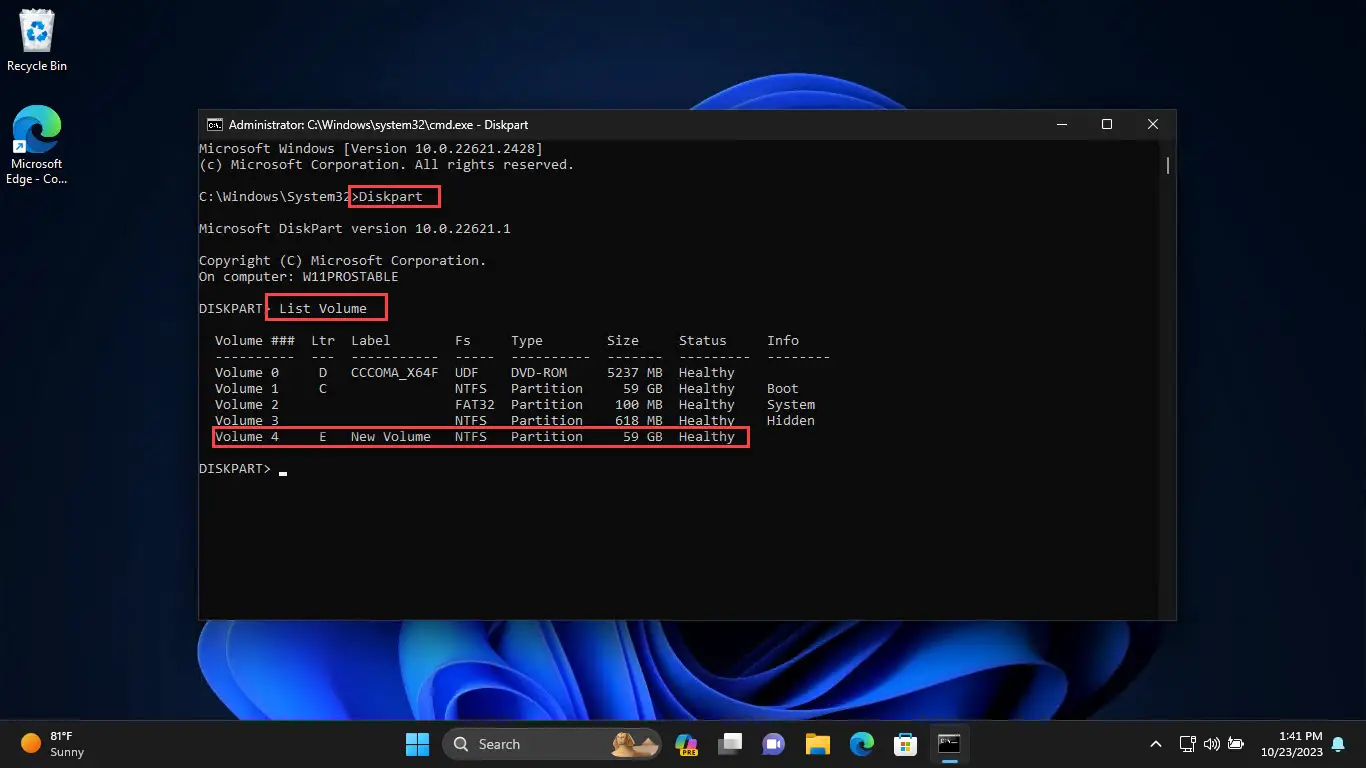Screen dimensions: 1366x768
Task: Open Copilot preview from taskbar
Action: point(686,744)
